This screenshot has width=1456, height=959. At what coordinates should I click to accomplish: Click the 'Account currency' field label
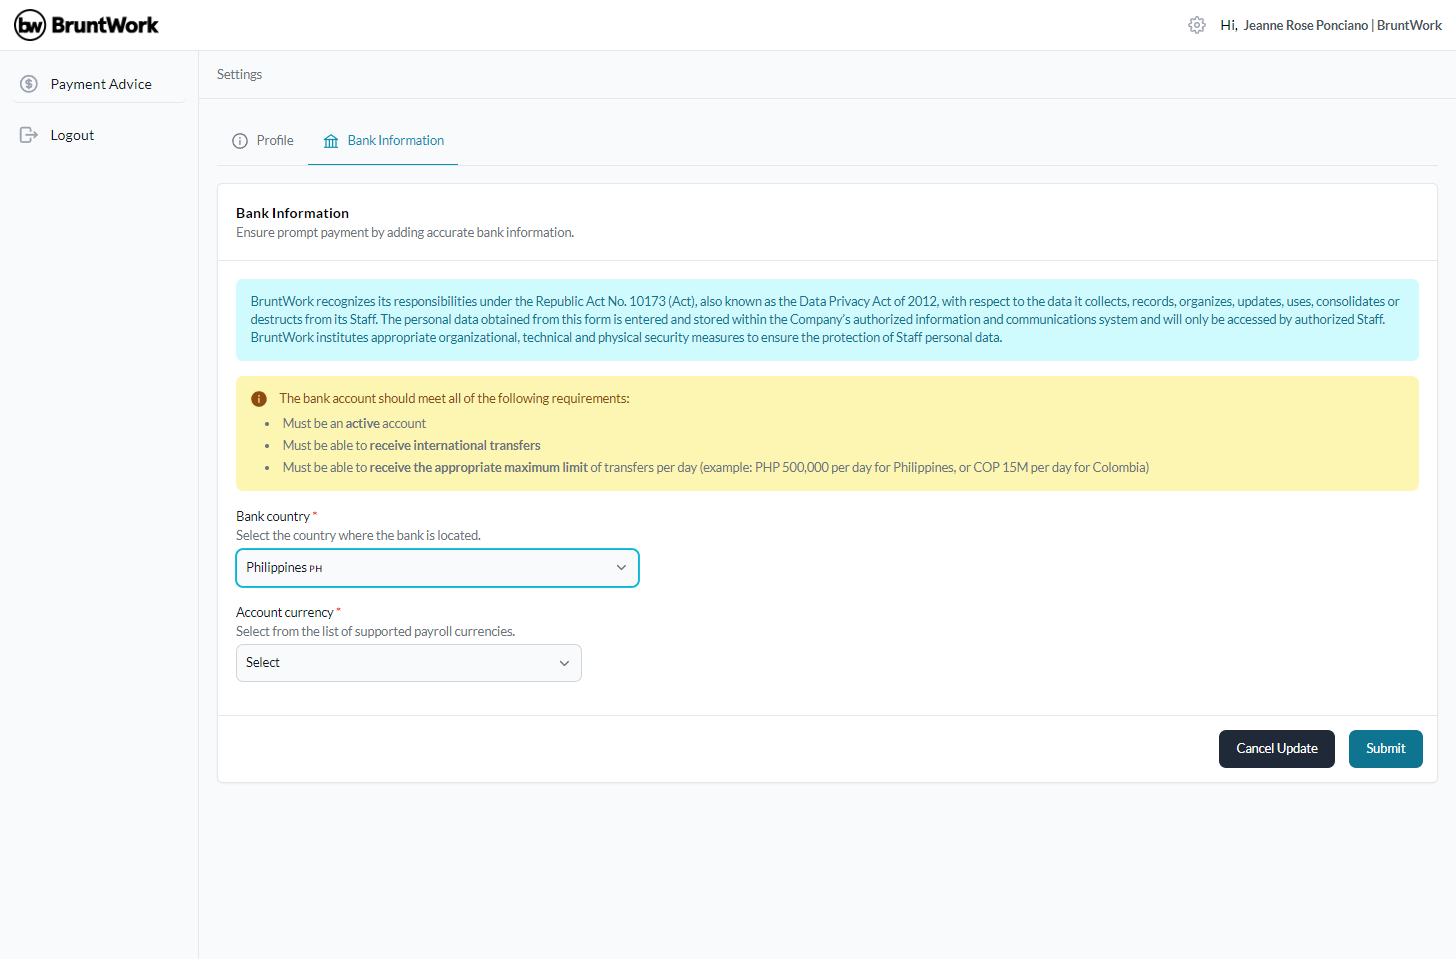pos(285,612)
